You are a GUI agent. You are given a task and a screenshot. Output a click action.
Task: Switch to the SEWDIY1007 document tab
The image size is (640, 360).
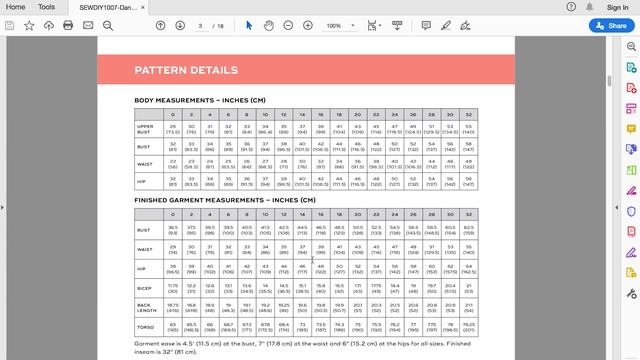(x=107, y=7)
